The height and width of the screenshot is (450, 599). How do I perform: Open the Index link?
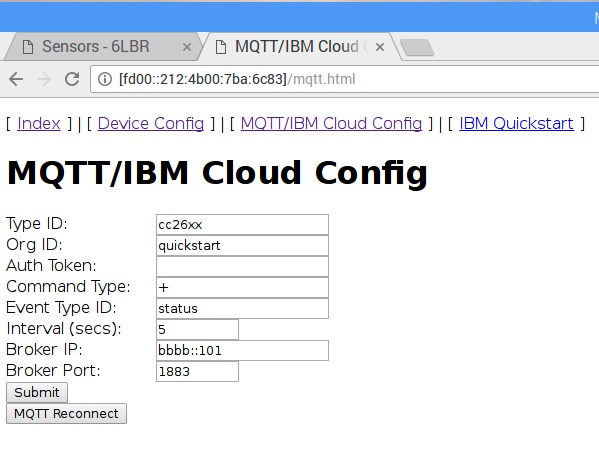(x=39, y=124)
